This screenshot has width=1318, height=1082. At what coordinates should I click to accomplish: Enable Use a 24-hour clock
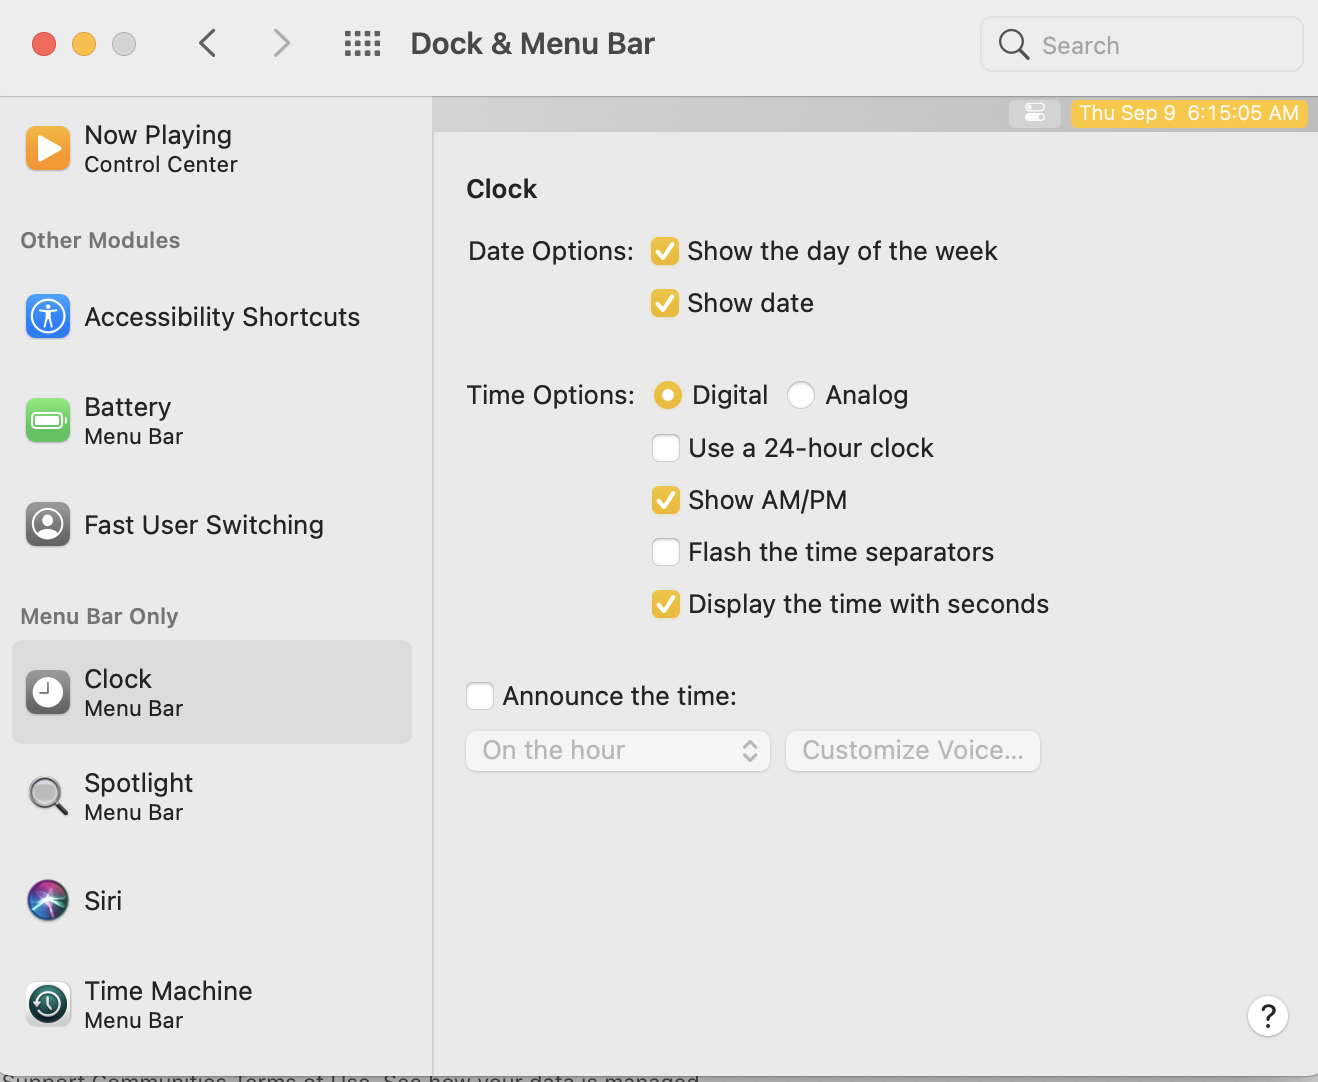click(666, 448)
